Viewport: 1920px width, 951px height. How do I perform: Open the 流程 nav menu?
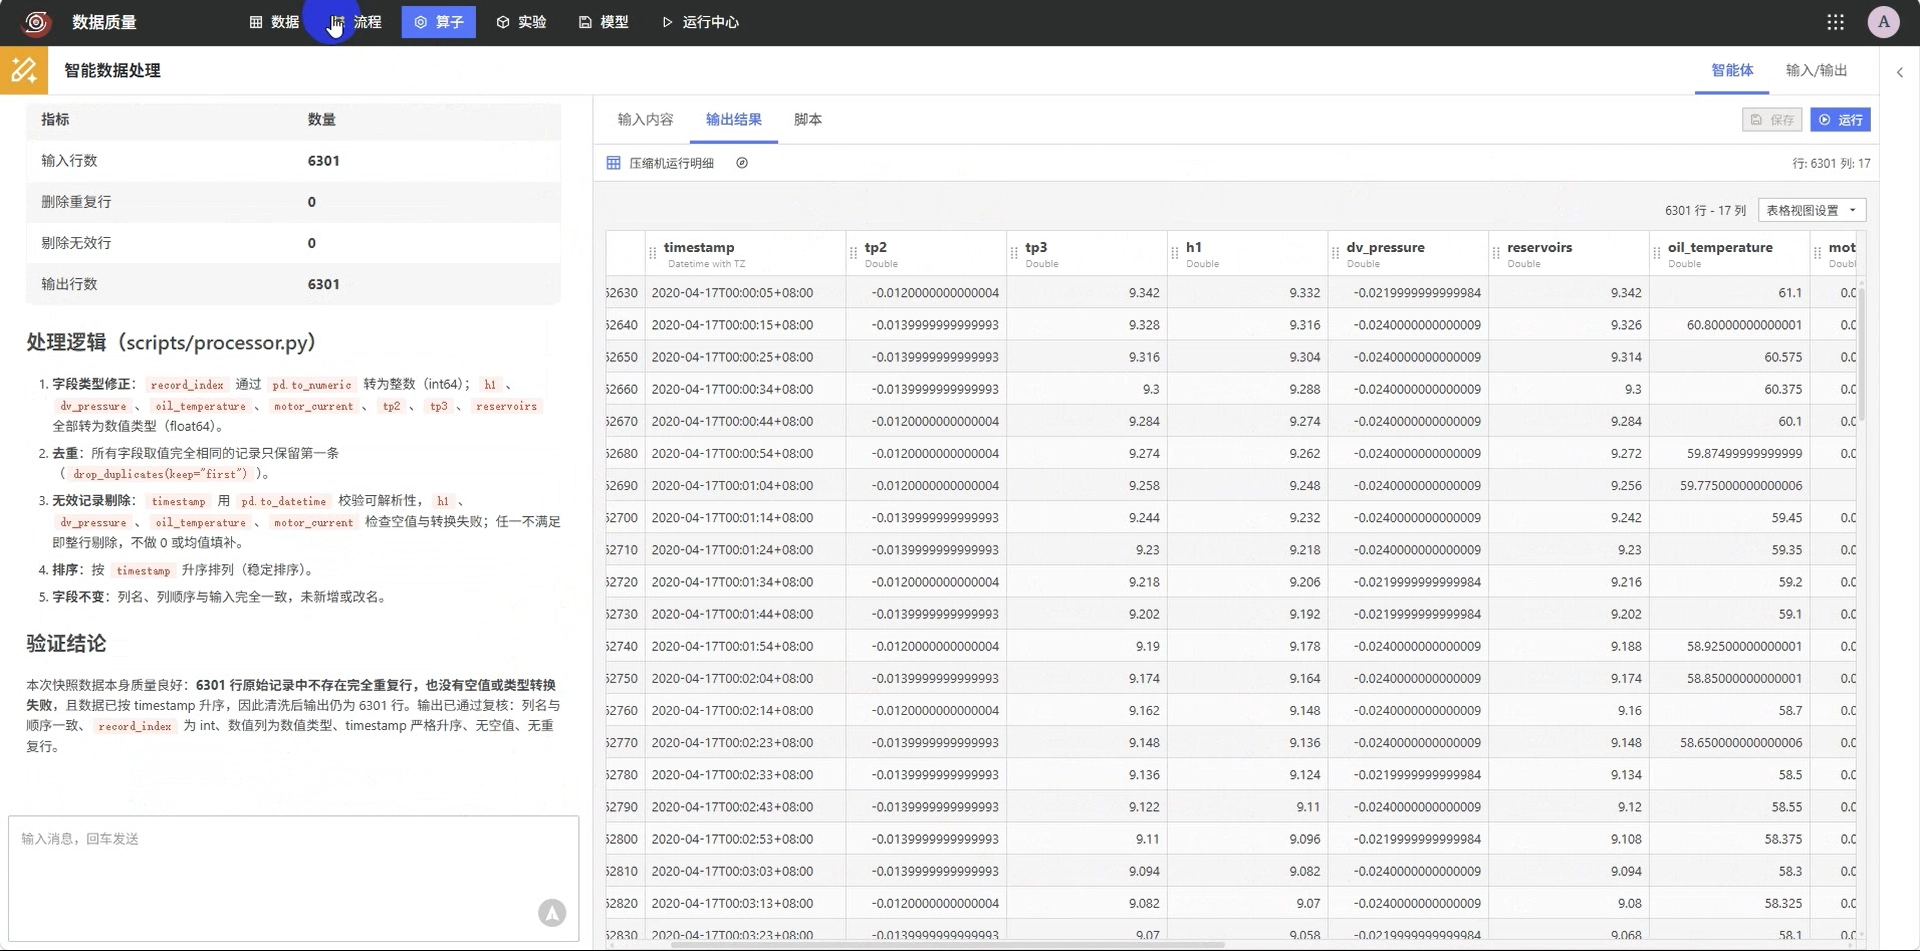[356, 22]
